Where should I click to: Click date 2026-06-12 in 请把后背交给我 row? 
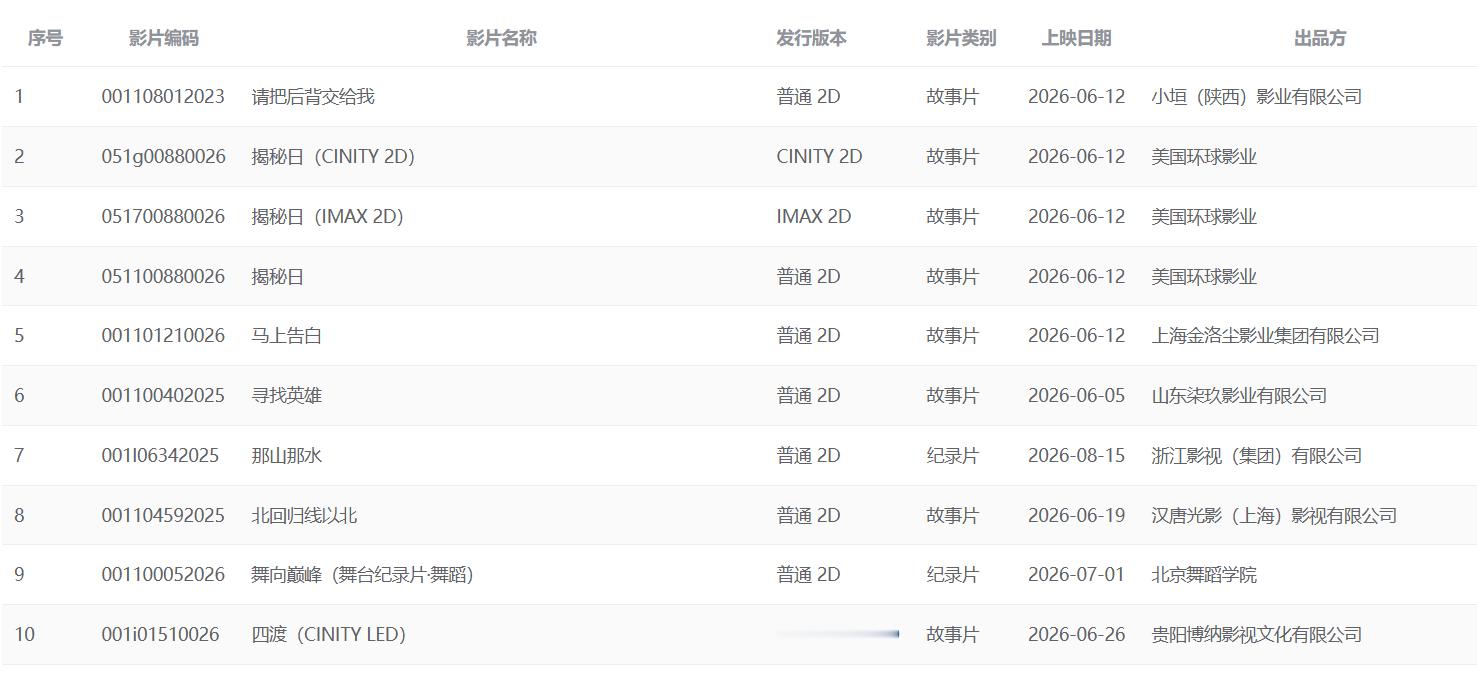coord(1076,97)
